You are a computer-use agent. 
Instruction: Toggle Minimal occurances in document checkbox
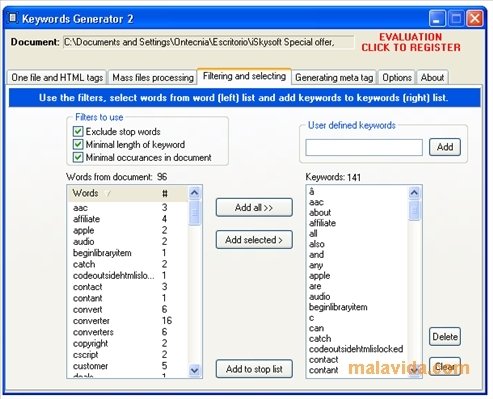point(78,157)
